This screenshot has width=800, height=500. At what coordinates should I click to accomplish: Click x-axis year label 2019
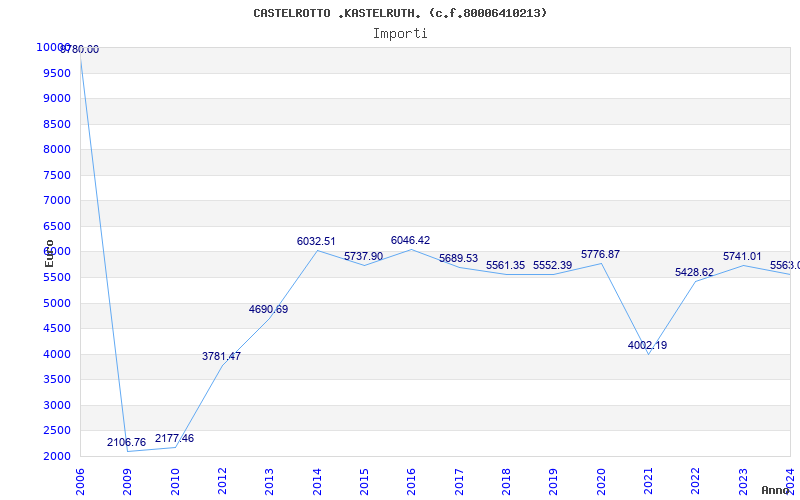[554, 482]
